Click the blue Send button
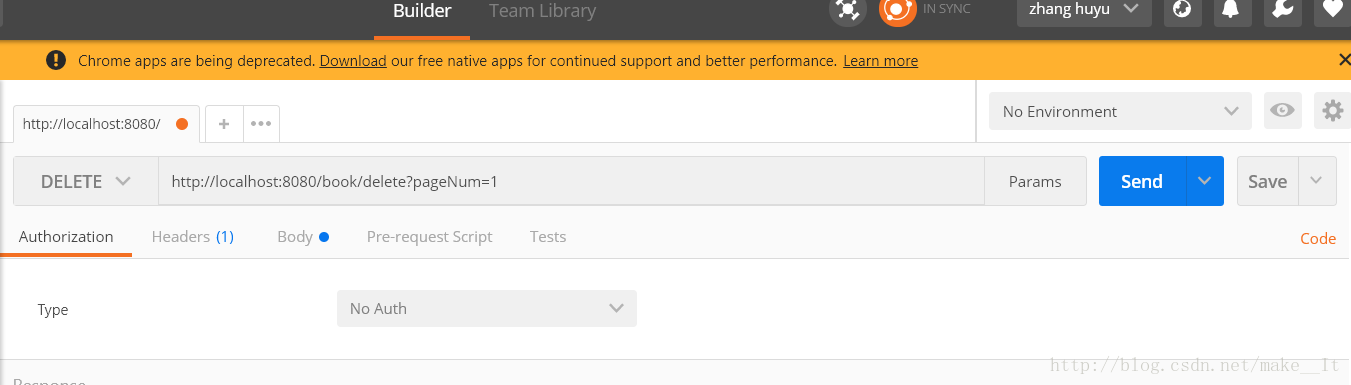 (1142, 181)
